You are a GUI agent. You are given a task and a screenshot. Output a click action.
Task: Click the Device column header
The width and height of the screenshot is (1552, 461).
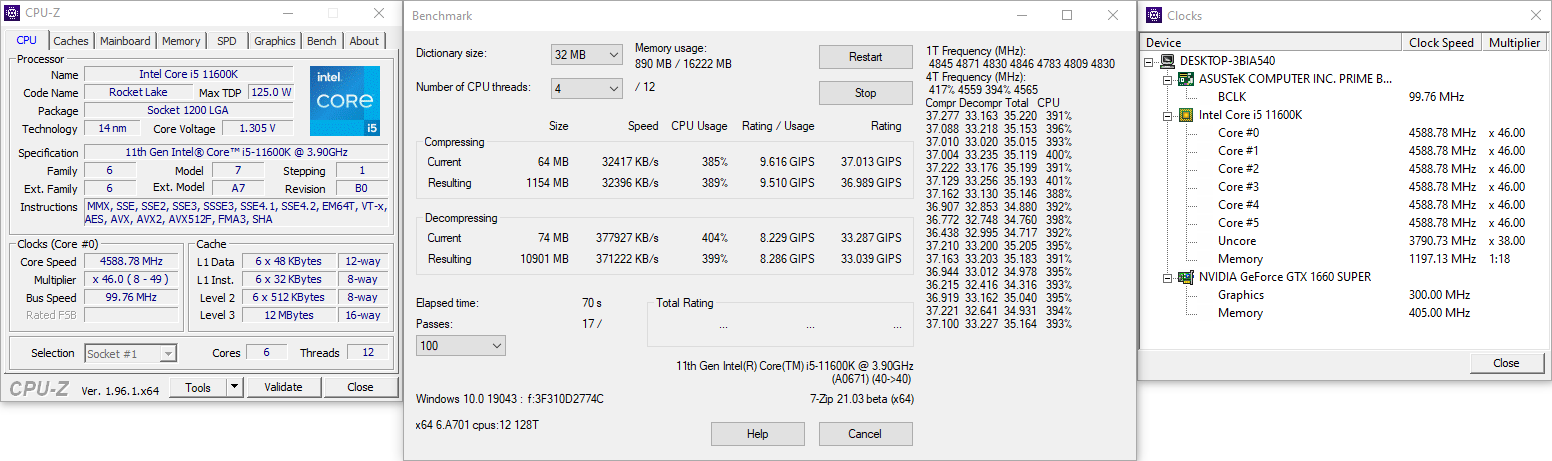click(x=1271, y=43)
